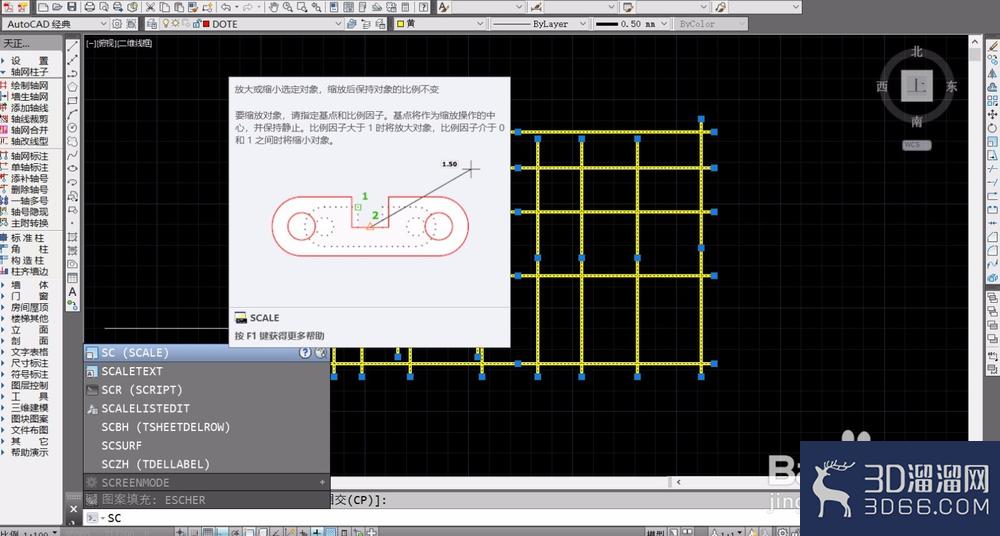Viewport: 1000px width, 536px height.
Task: Select the Arc draw tool
Action: point(73,114)
